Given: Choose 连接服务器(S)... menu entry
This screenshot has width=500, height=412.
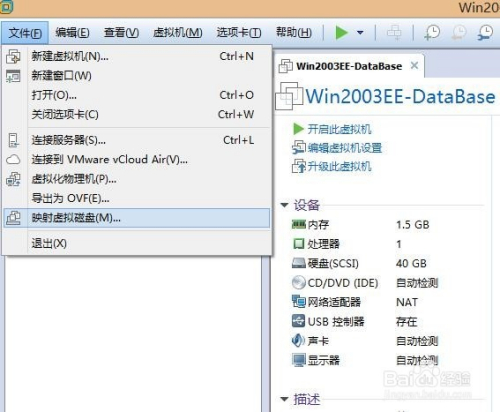Looking at the screenshot, I should [137, 140].
